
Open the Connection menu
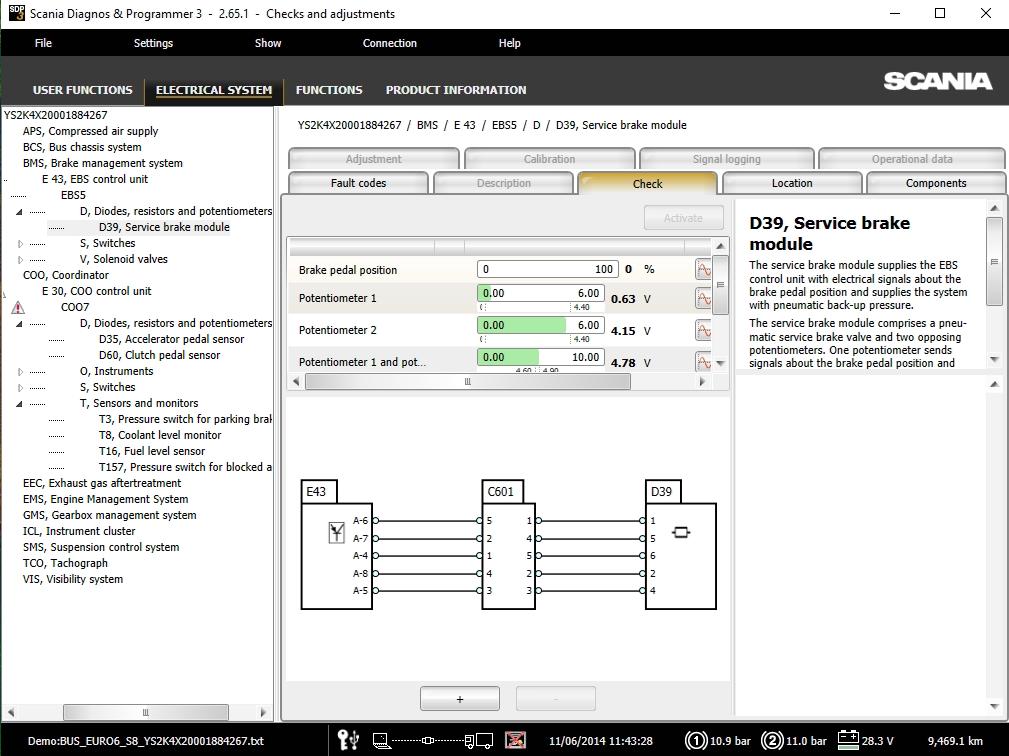point(389,43)
